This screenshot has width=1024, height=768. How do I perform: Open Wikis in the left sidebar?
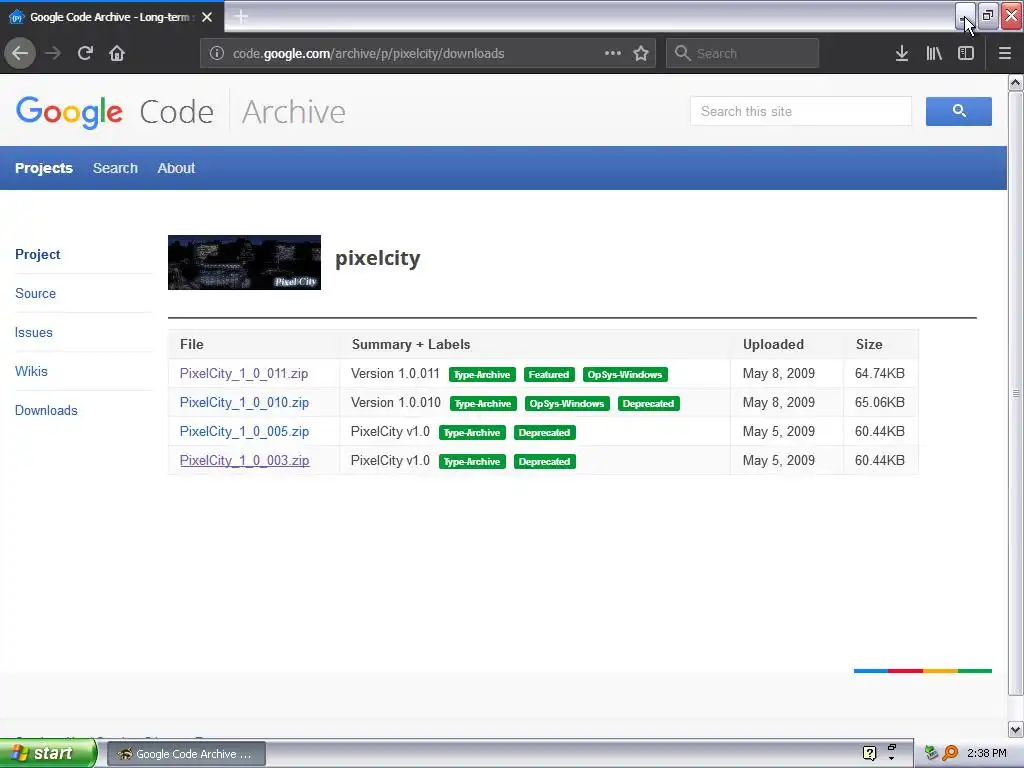[x=31, y=371]
